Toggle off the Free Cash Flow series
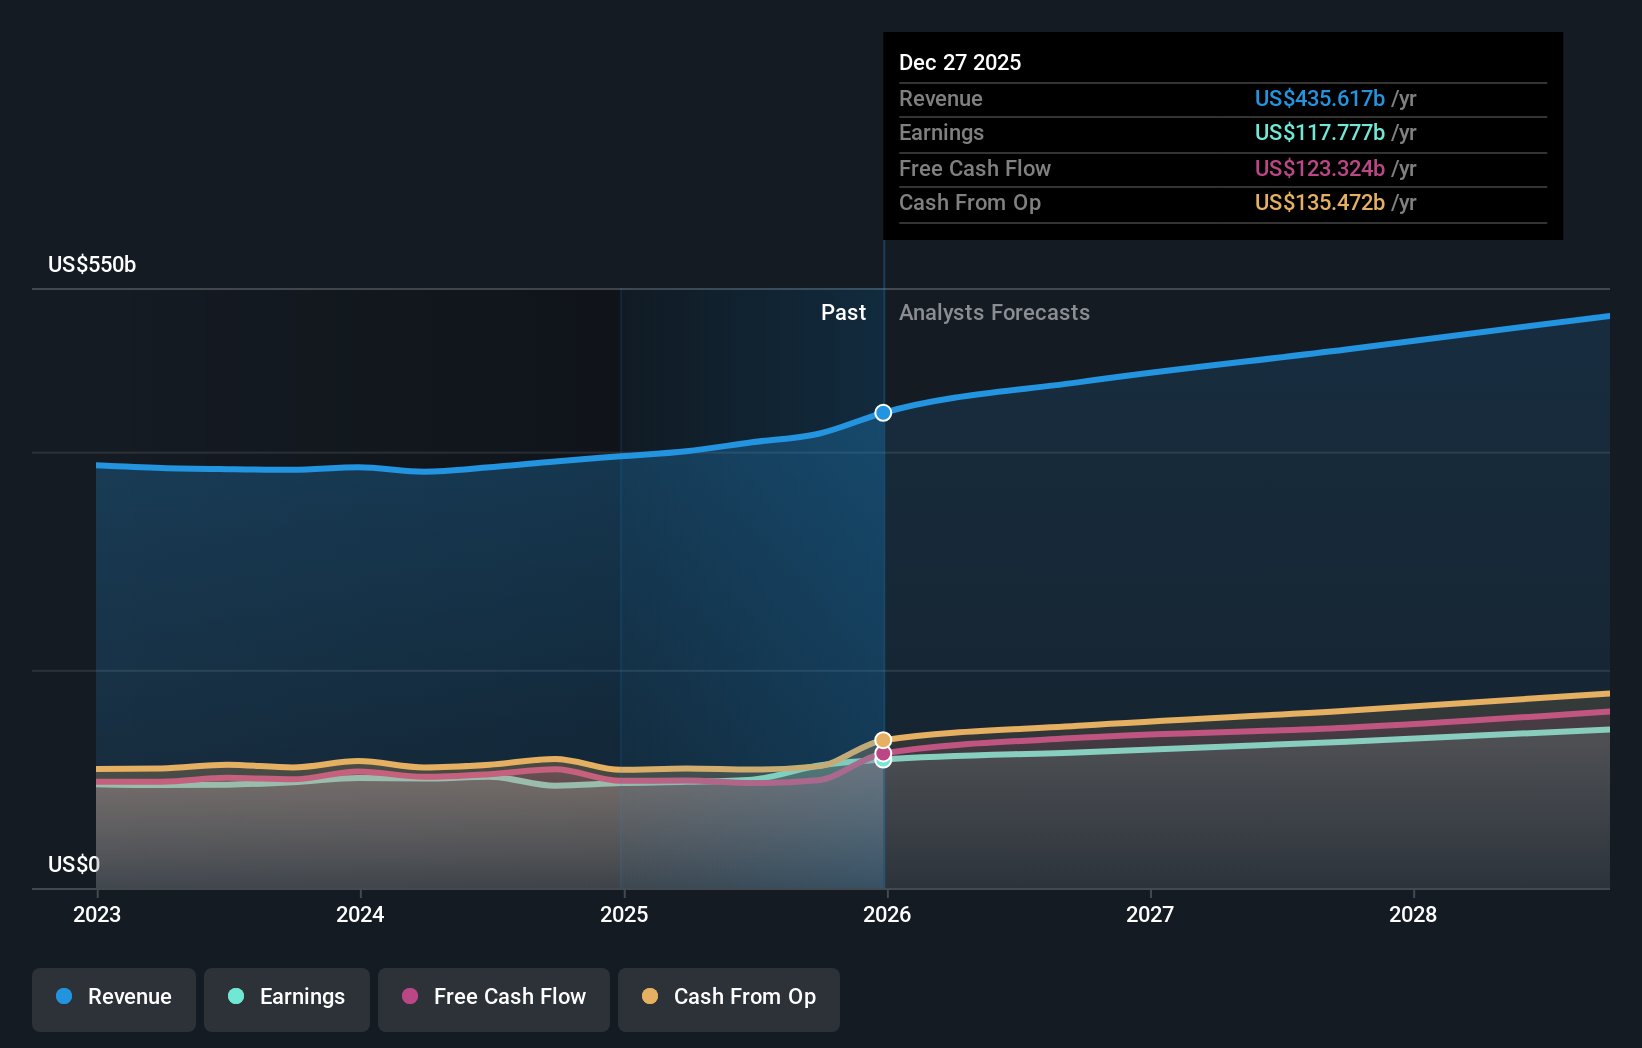 [x=493, y=997]
